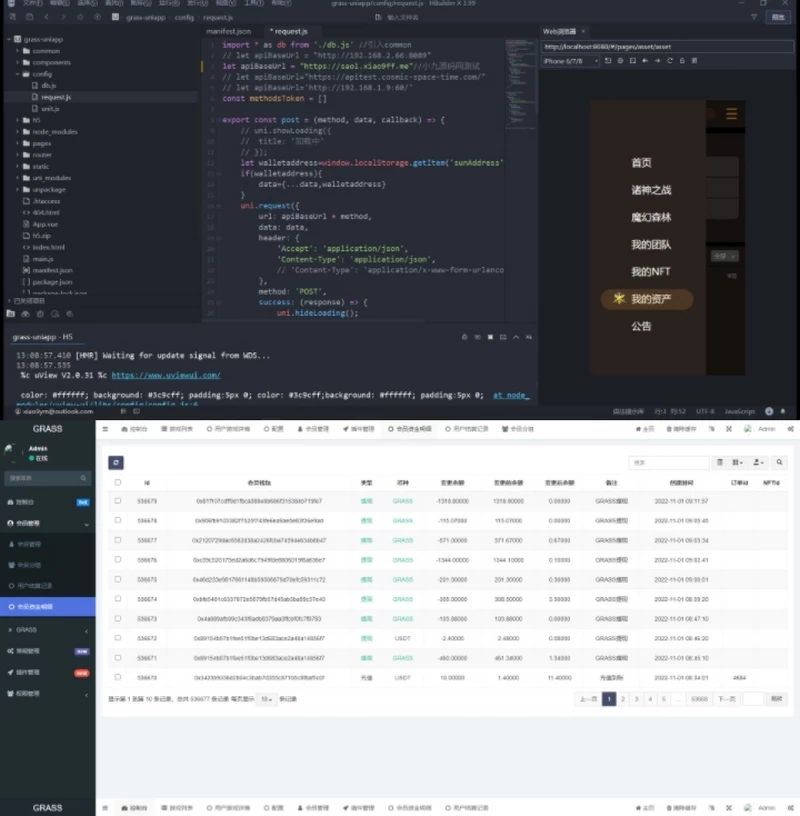800x816 pixels.
Task: Open the iPhone 6/7/8 device dropdown
Action: (570, 61)
